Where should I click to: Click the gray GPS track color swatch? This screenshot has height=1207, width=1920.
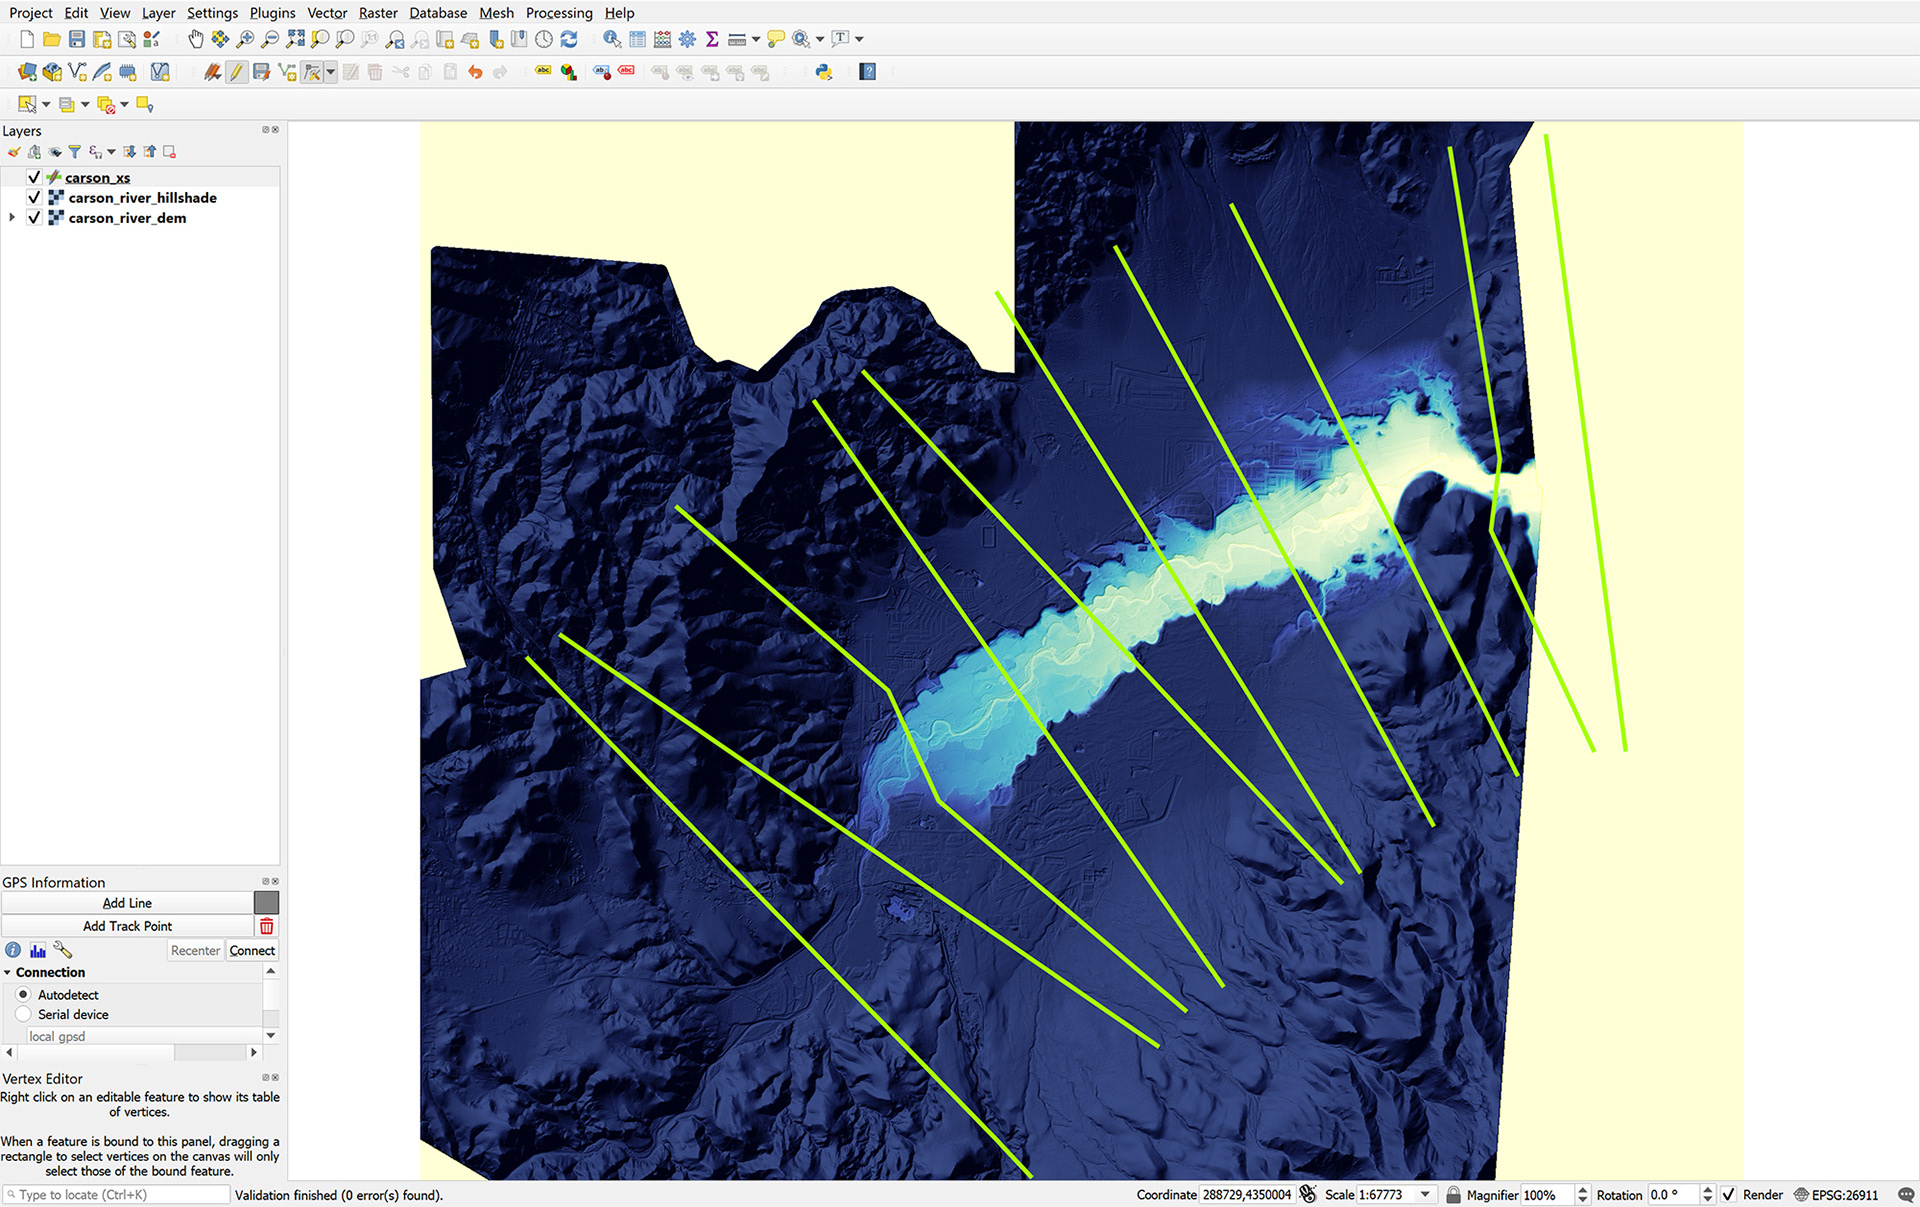[x=267, y=902]
